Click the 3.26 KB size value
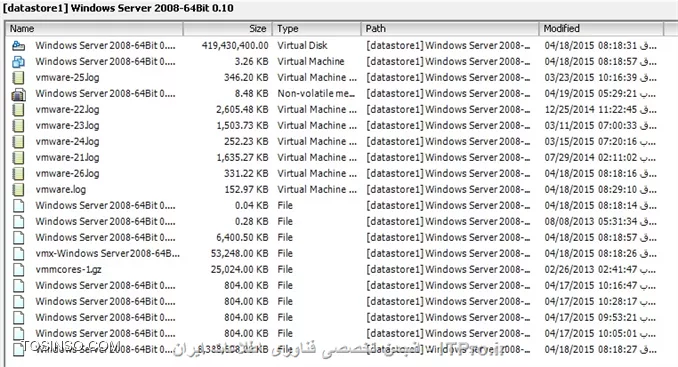The width and height of the screenshot is (678, 367). pyautogui.click(x=251, y=61)
